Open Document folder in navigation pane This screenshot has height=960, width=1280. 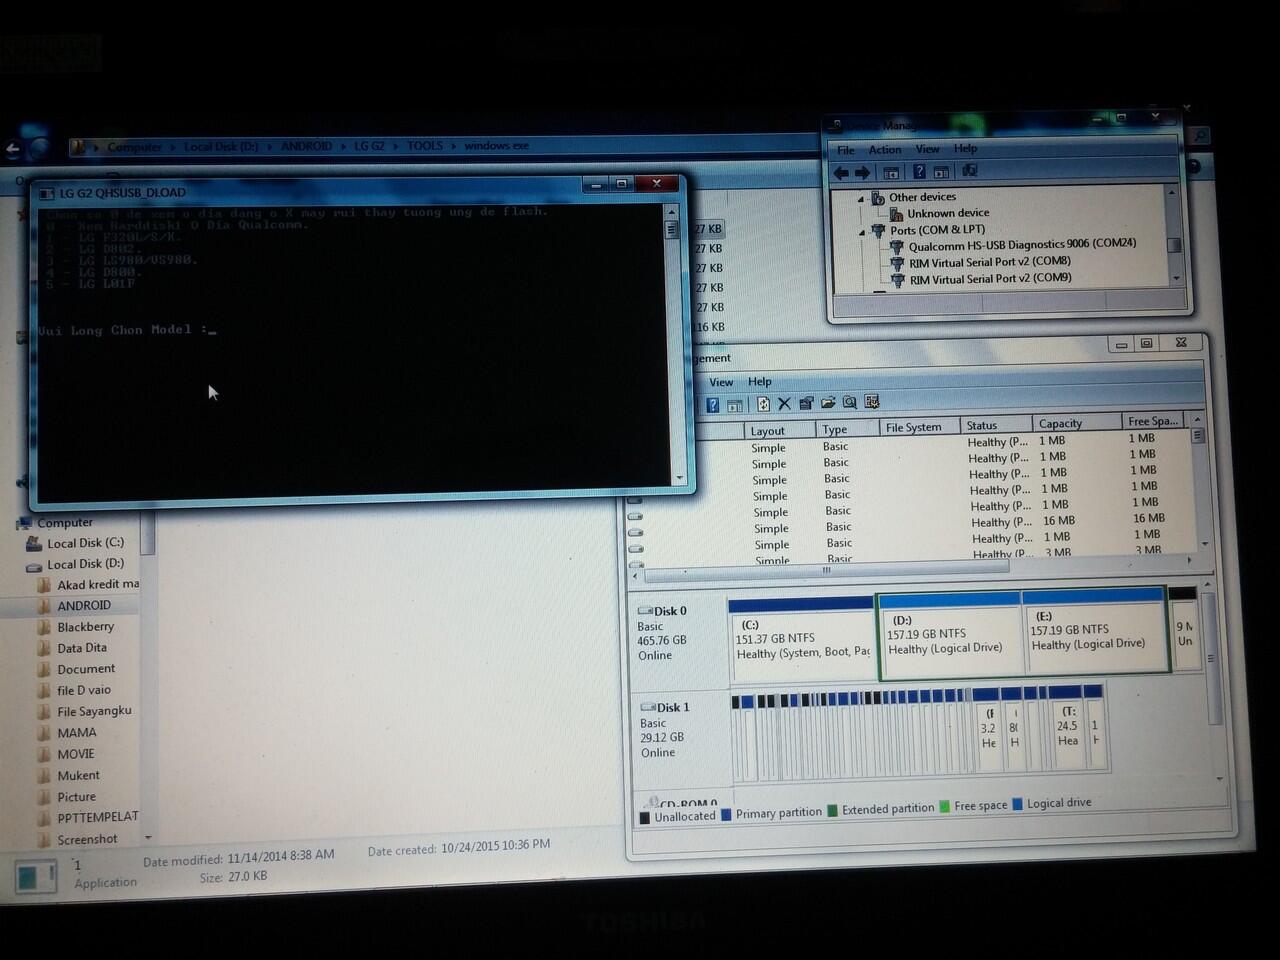86,669
